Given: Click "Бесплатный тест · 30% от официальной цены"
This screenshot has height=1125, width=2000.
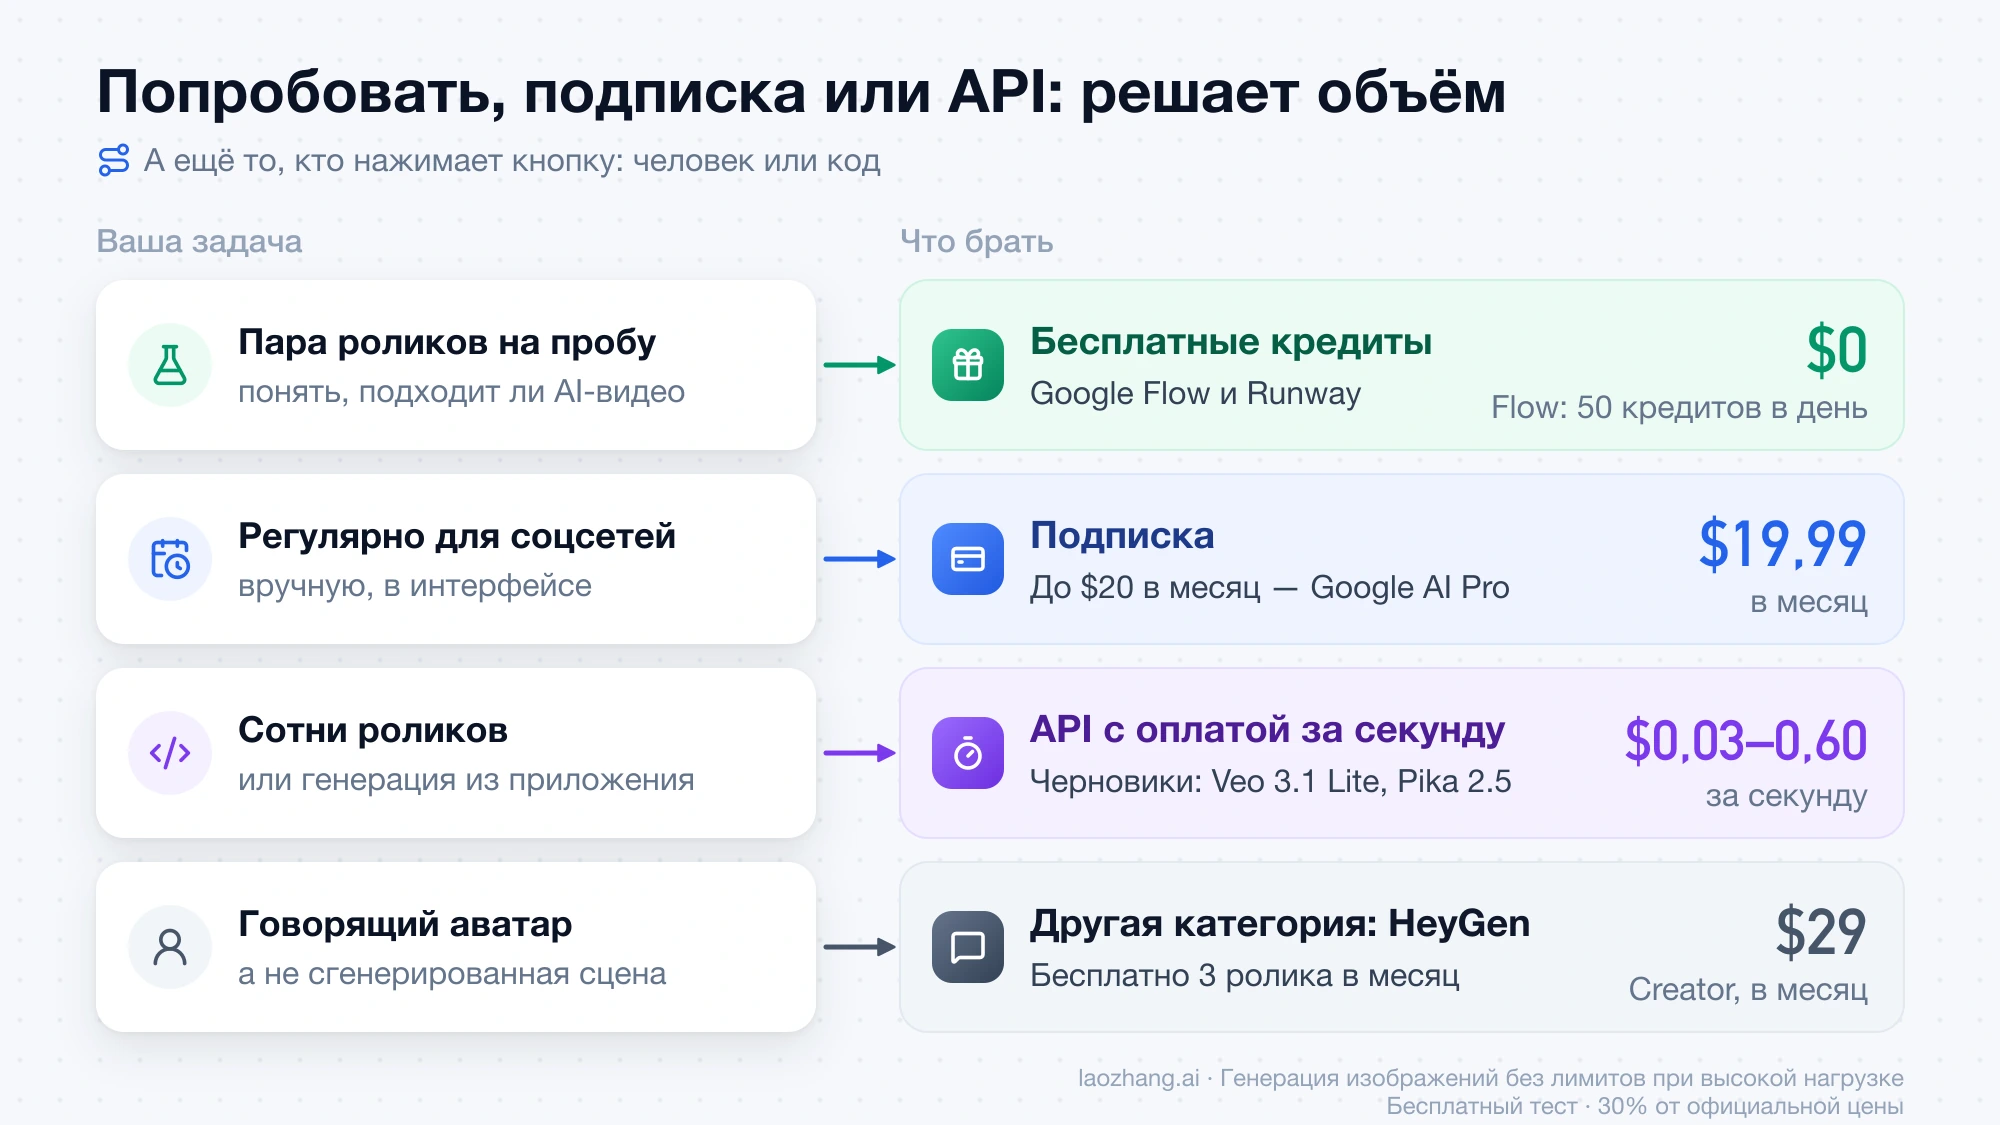Looking at the screenshot, I should pyautogui.click(x=1644, y=1106).
